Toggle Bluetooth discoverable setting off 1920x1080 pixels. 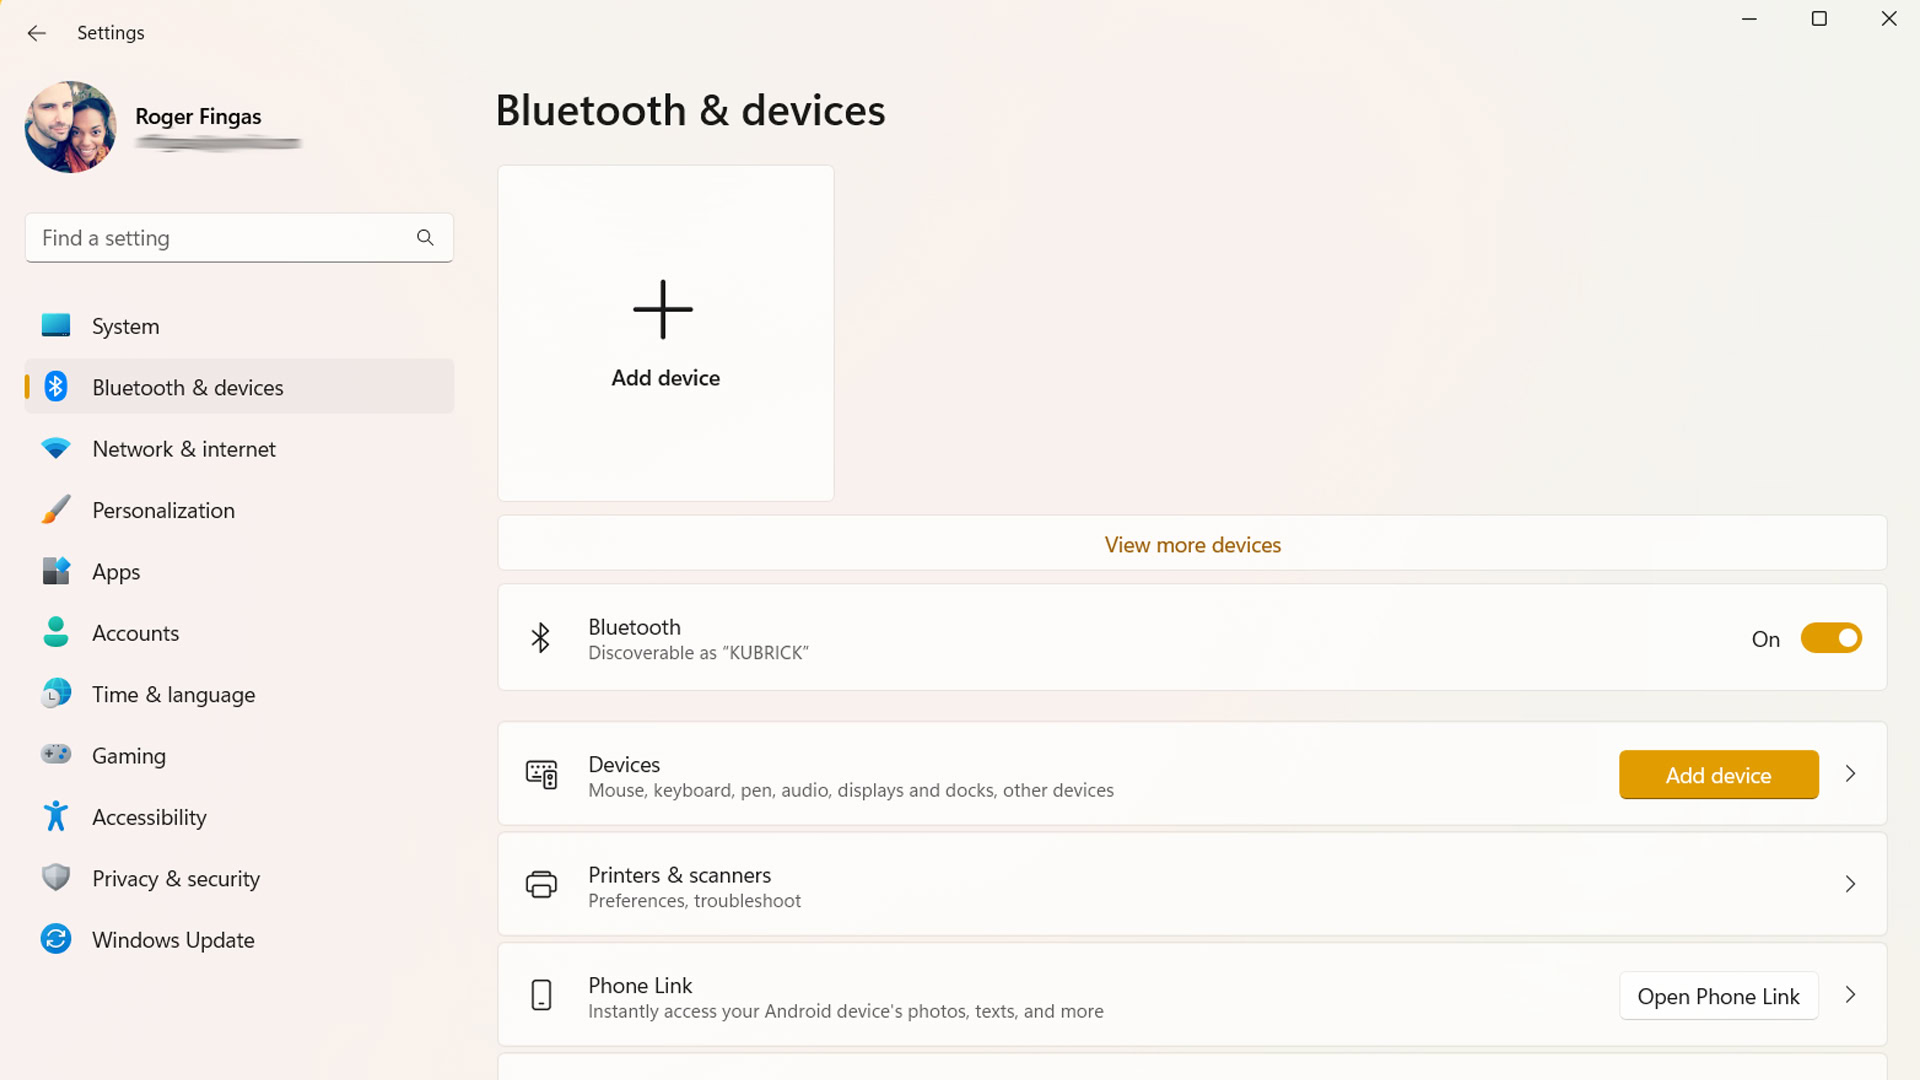point(1830,637)
